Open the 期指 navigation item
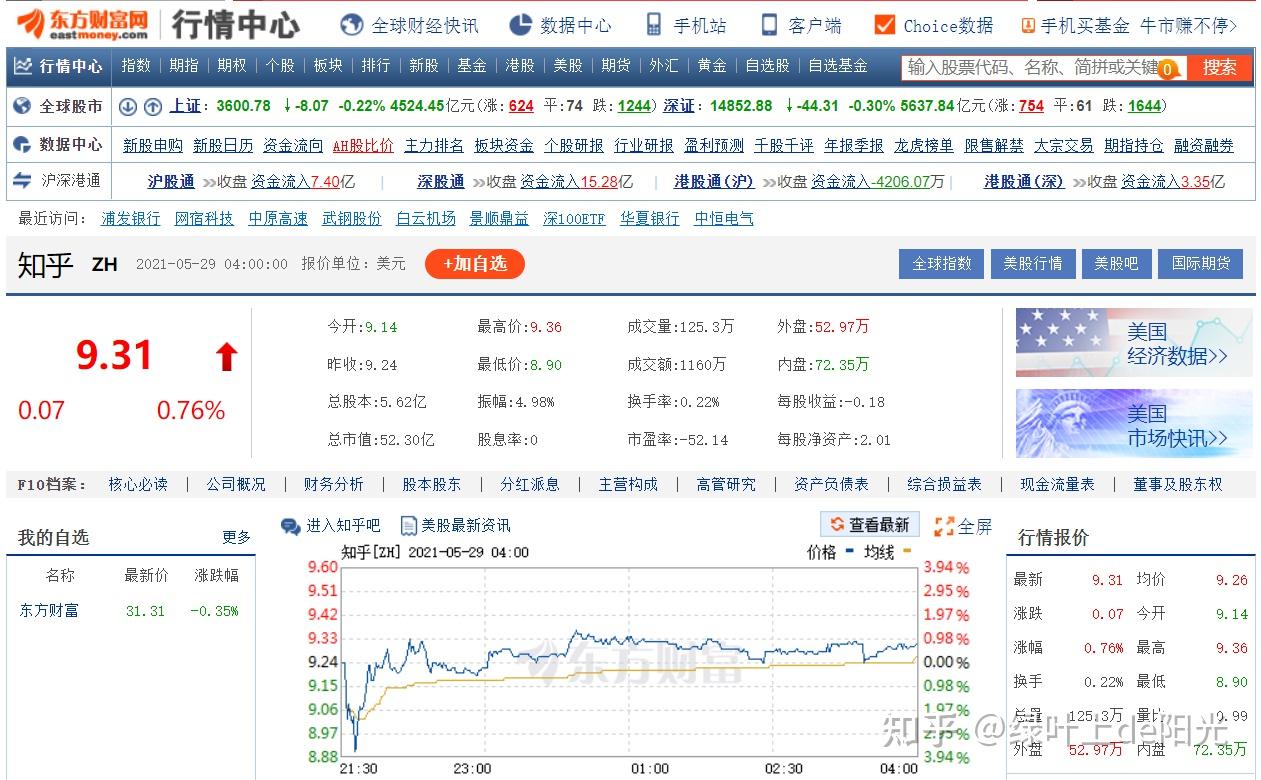The width and height of the screenshot is (1261, 780). pyautogui.click(x=184, y=66)
